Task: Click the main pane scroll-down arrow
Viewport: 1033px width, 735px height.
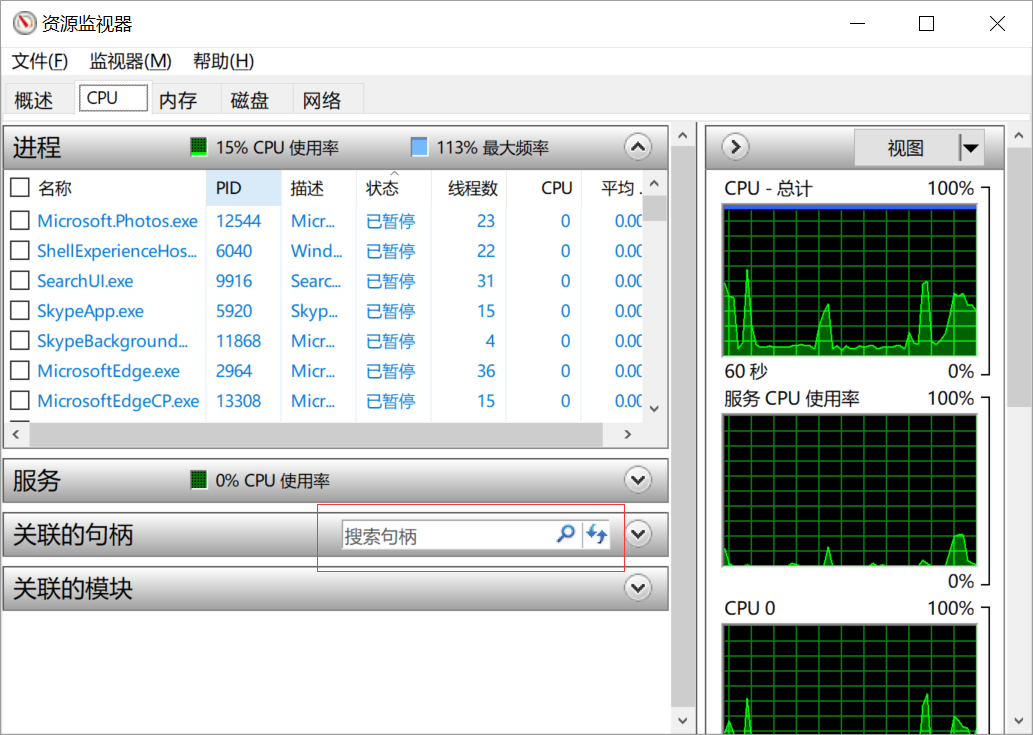Action: point(683,721)
